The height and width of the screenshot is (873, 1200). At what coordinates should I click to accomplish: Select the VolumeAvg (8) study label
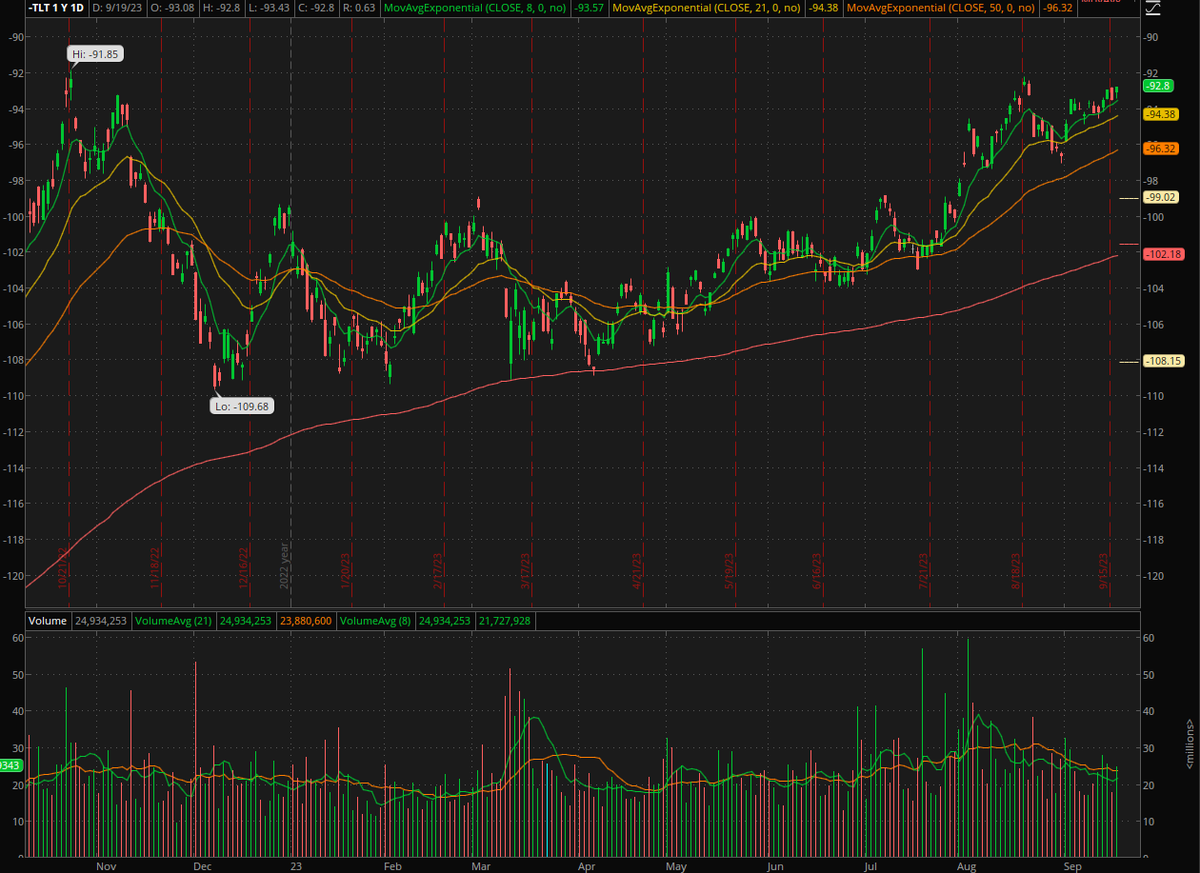[x=376, y=621]
